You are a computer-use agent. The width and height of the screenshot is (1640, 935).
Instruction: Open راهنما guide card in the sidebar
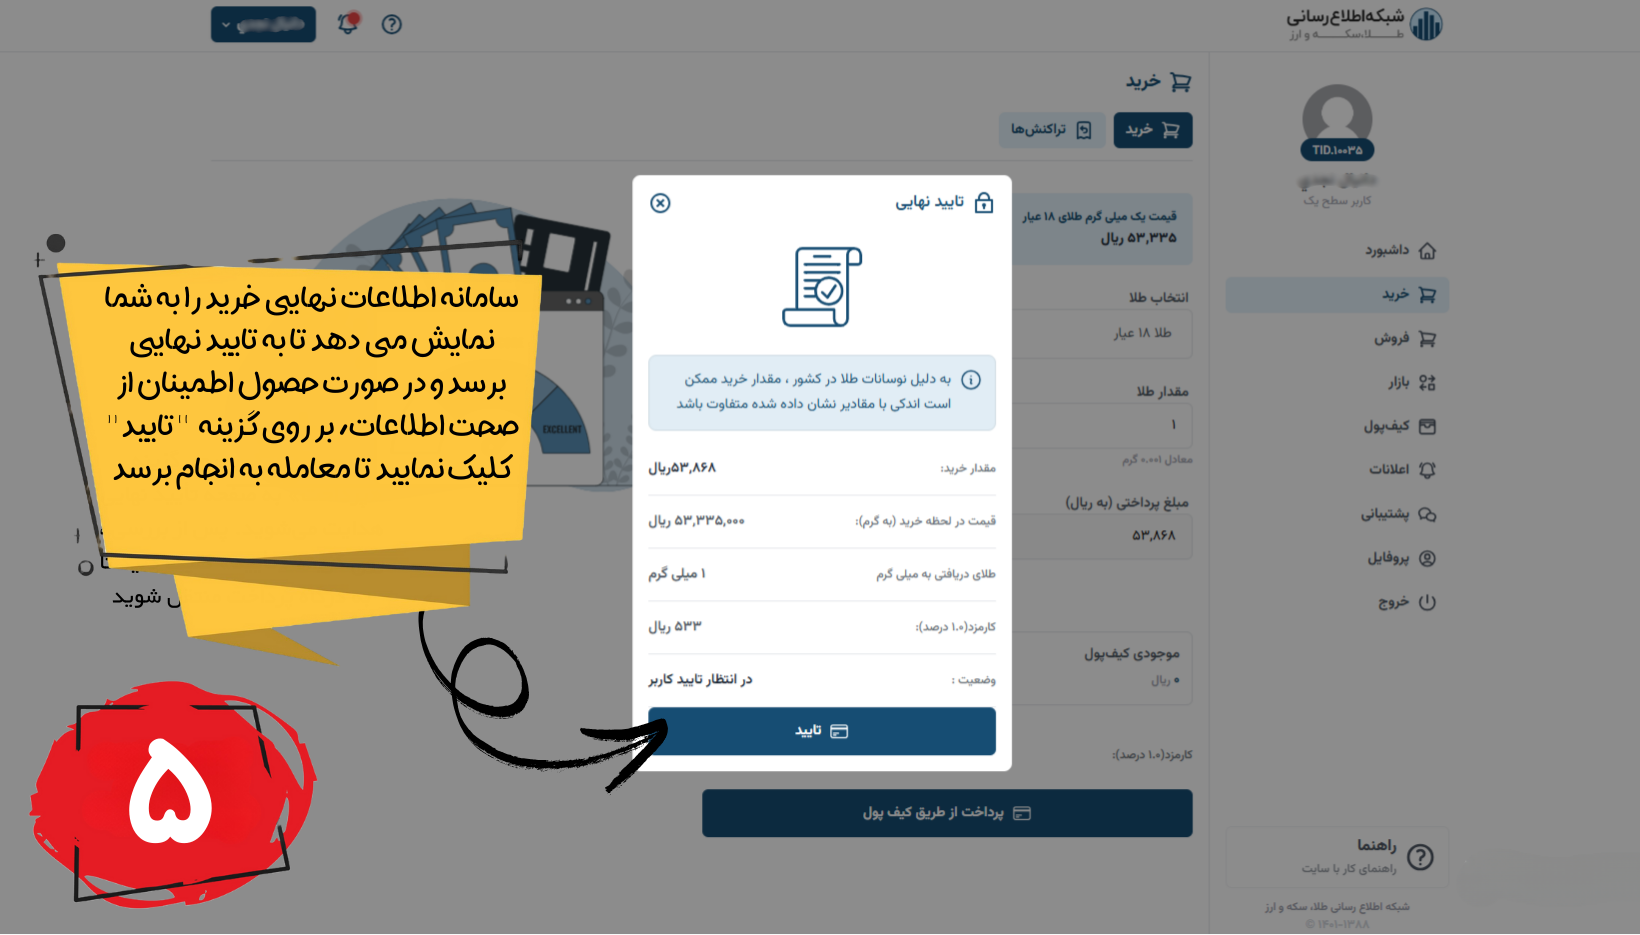click(1337, 857)
